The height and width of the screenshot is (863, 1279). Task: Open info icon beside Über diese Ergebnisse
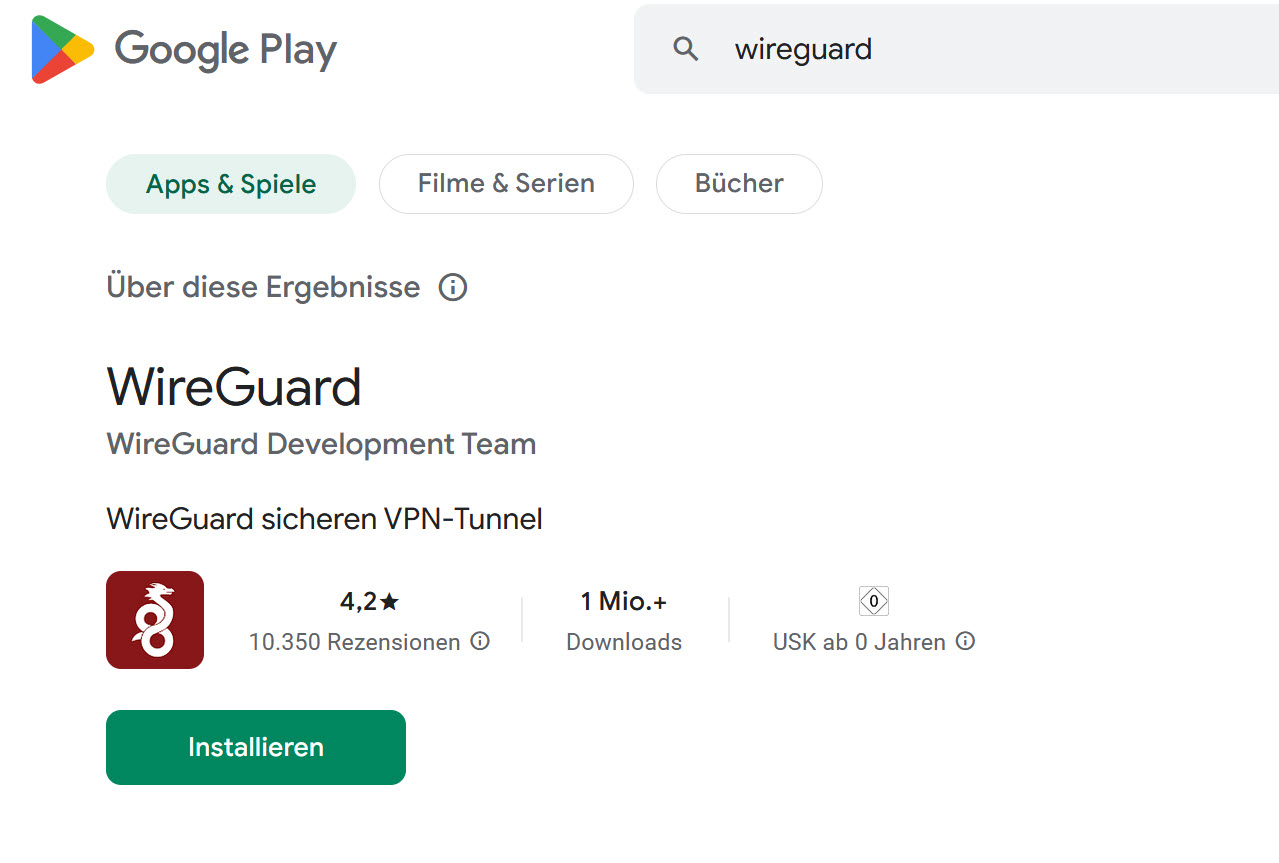tap(453, 288)
